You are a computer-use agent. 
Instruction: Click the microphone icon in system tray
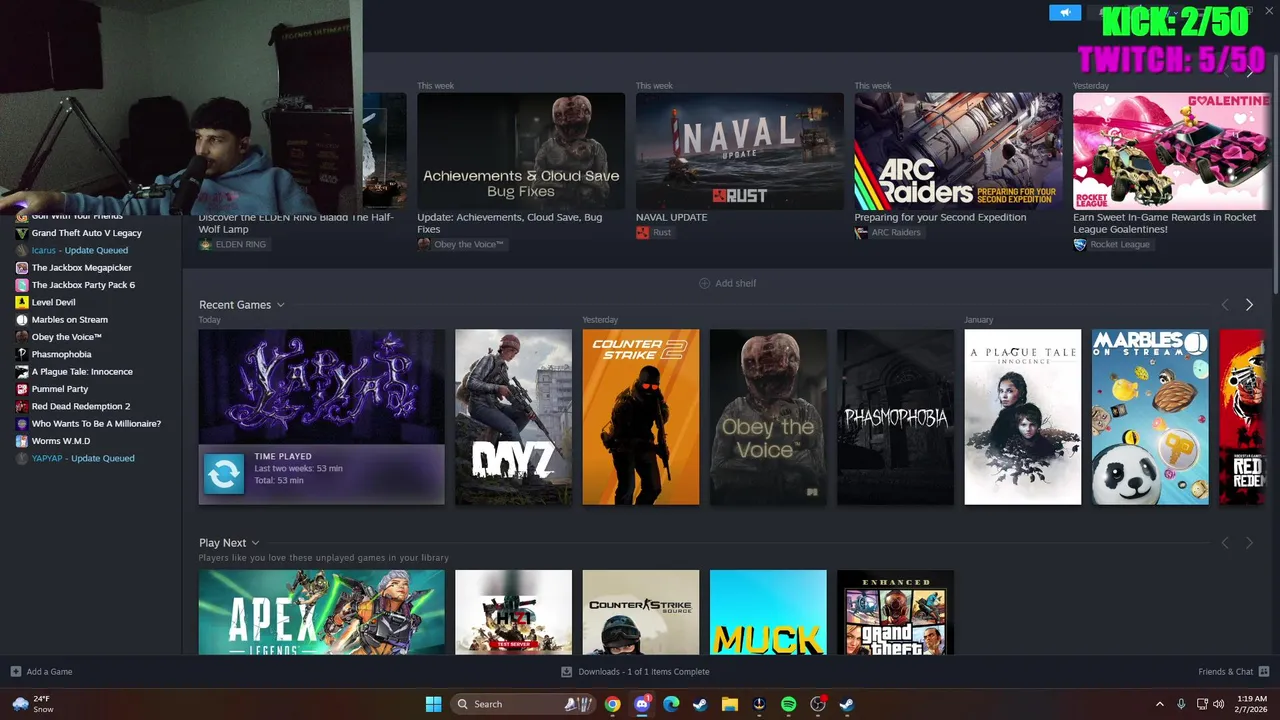[x=1181, y=704]
